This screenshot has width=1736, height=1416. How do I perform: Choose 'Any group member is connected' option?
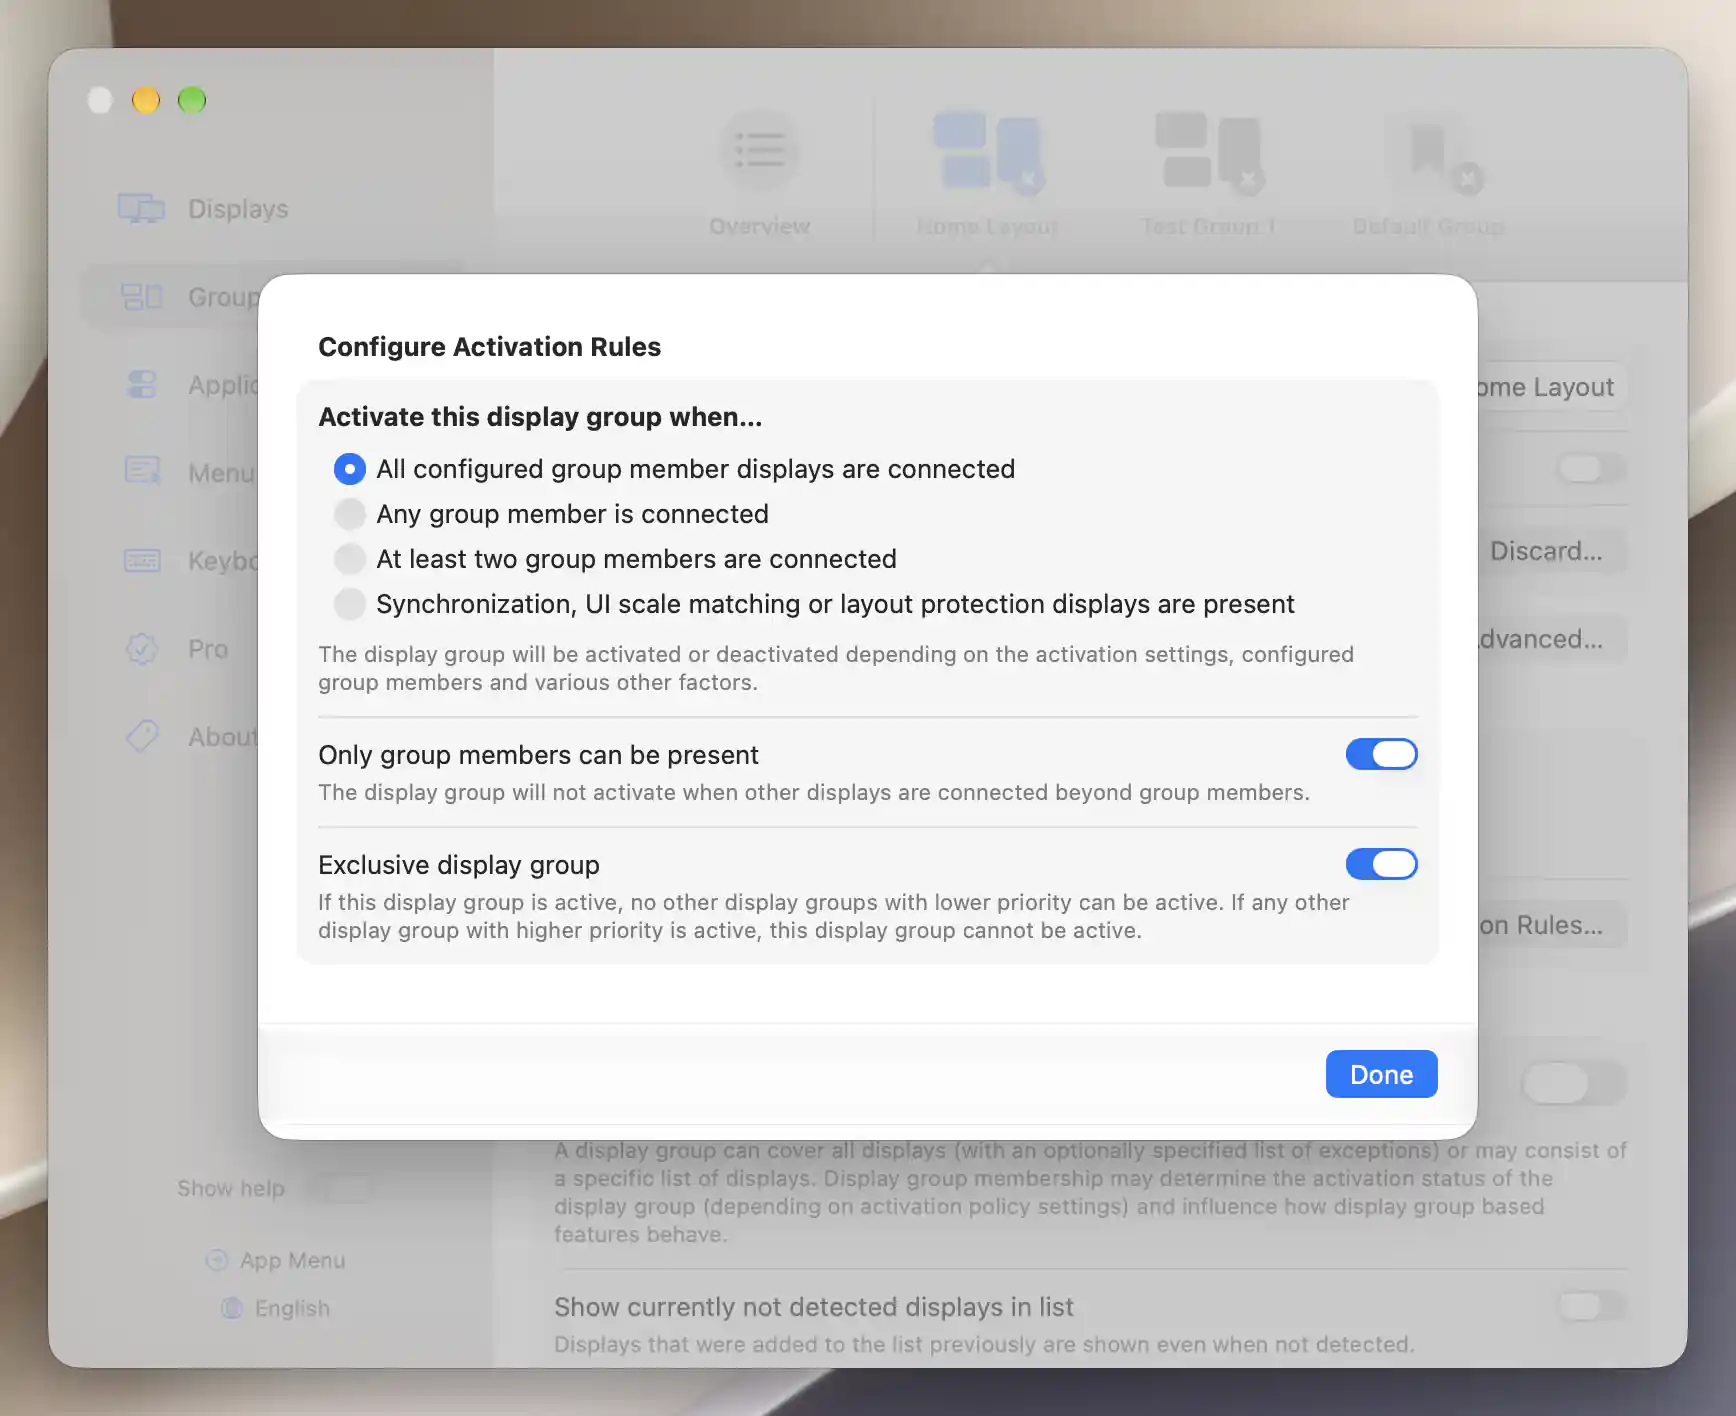coord(350,514)
